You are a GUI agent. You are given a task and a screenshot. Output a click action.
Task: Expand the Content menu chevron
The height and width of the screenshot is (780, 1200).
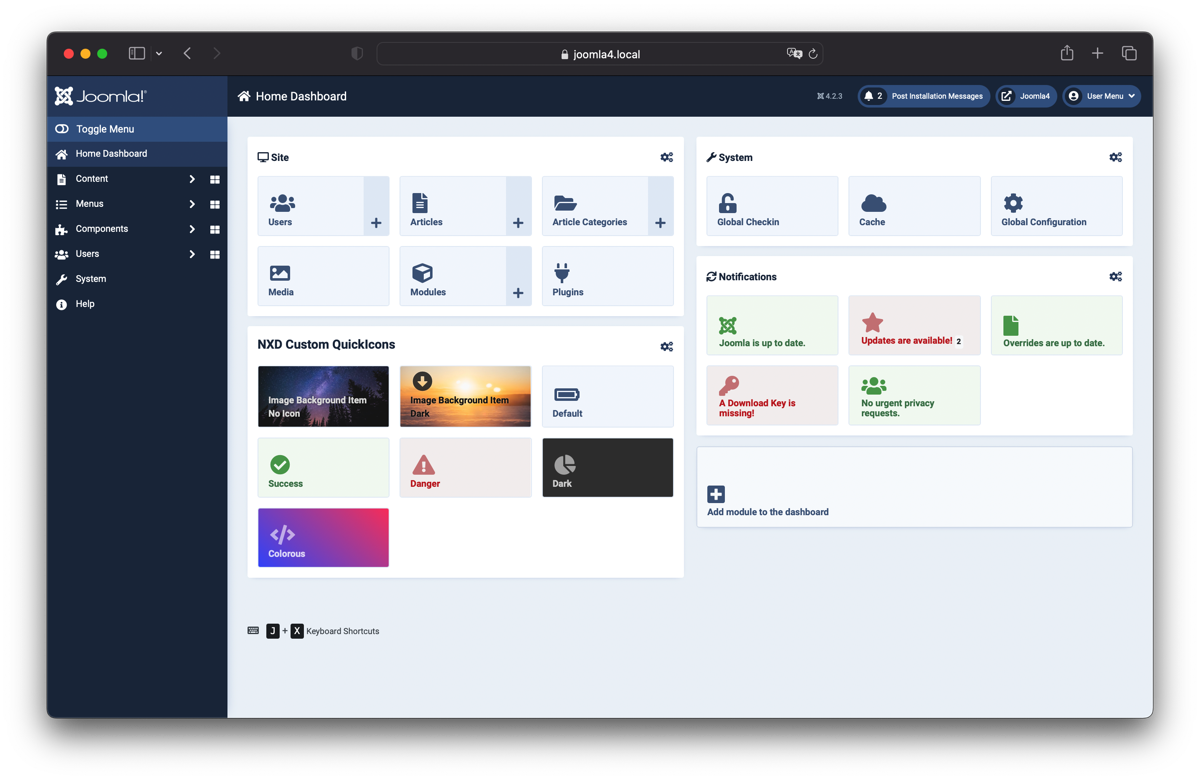pos(192,179)
